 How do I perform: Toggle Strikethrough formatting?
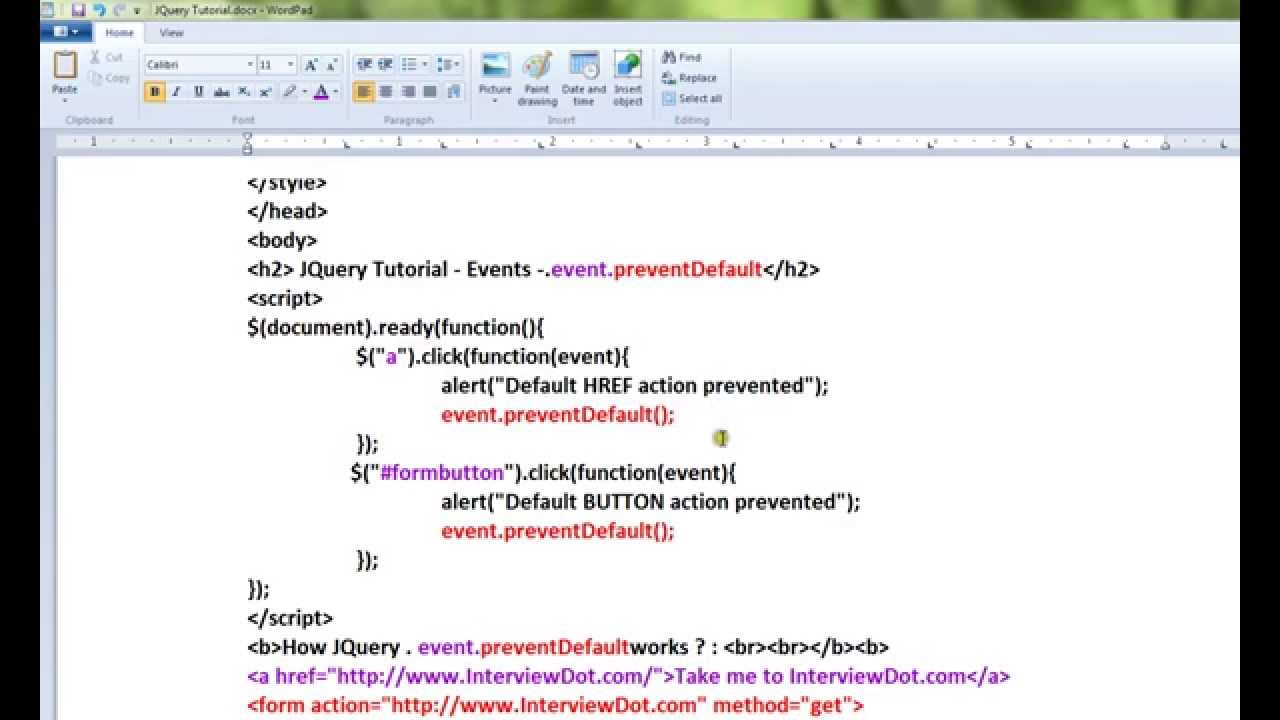(x=221, y=92)
